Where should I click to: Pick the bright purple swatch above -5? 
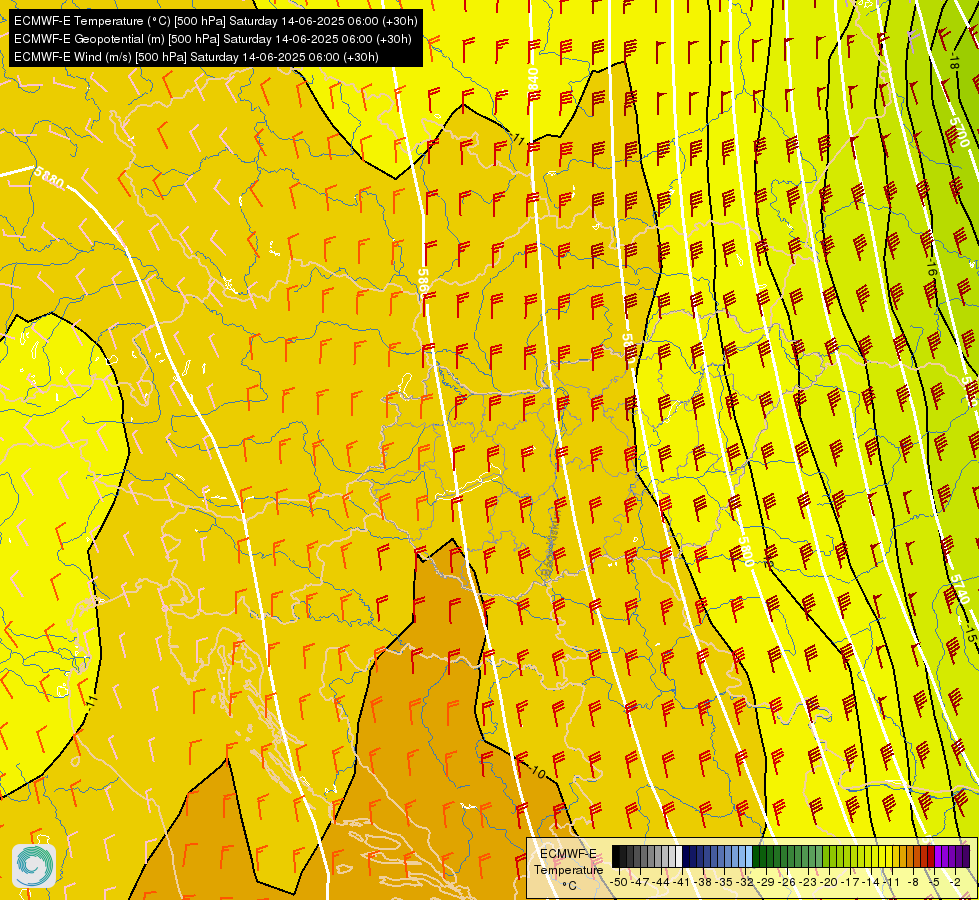[938, 856]
